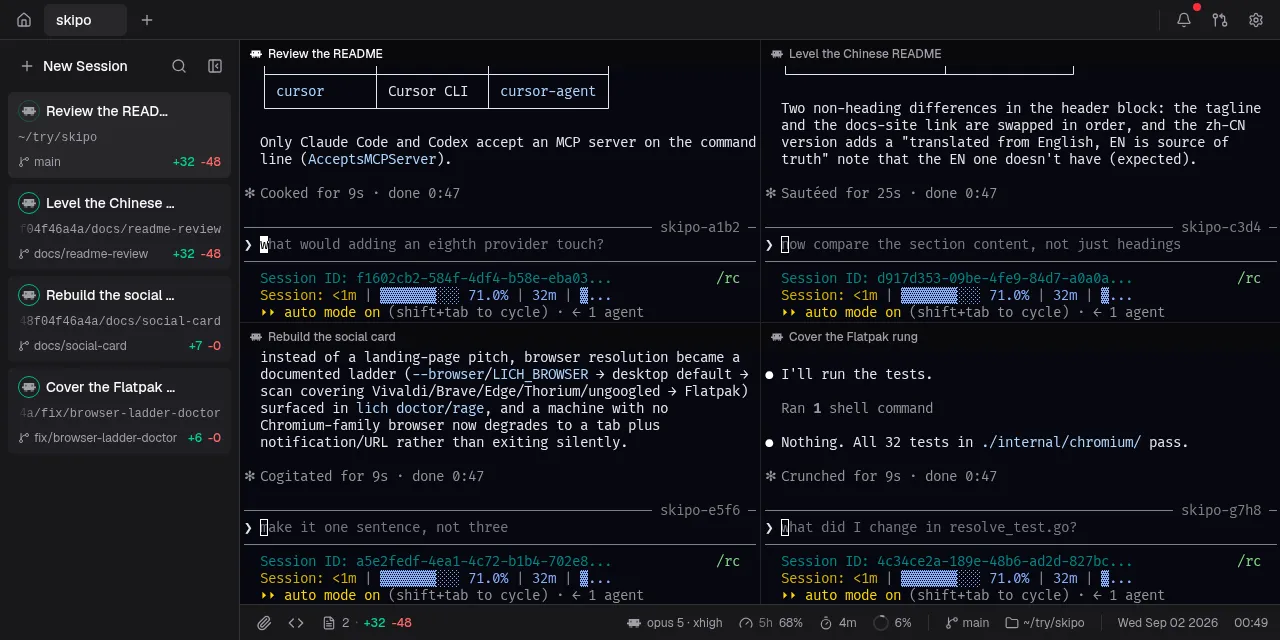This screenshot has width=1280, height=640.
Task: Click the Review the README sidebar icon
Action: (x=28, y=111)
